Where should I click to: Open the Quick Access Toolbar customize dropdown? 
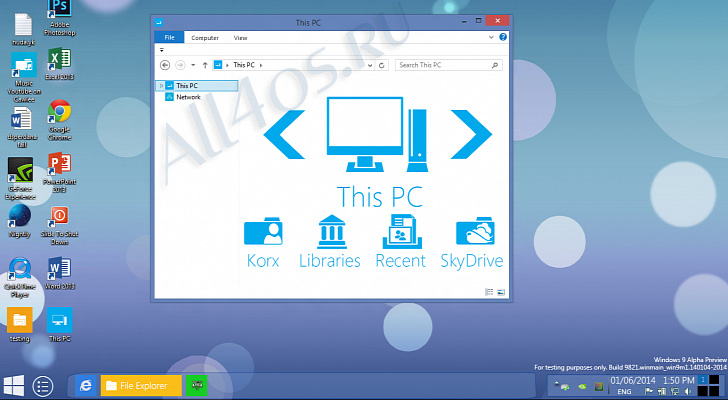pyautogui.click(x=162, y=50)
